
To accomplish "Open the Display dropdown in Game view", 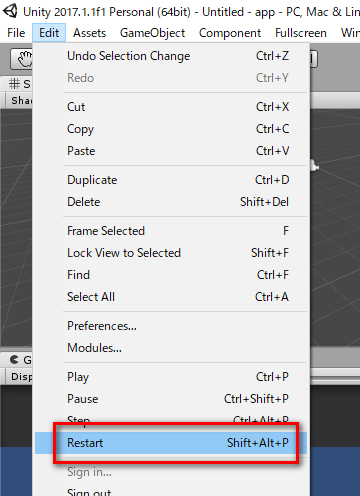I will click(19, 377).
